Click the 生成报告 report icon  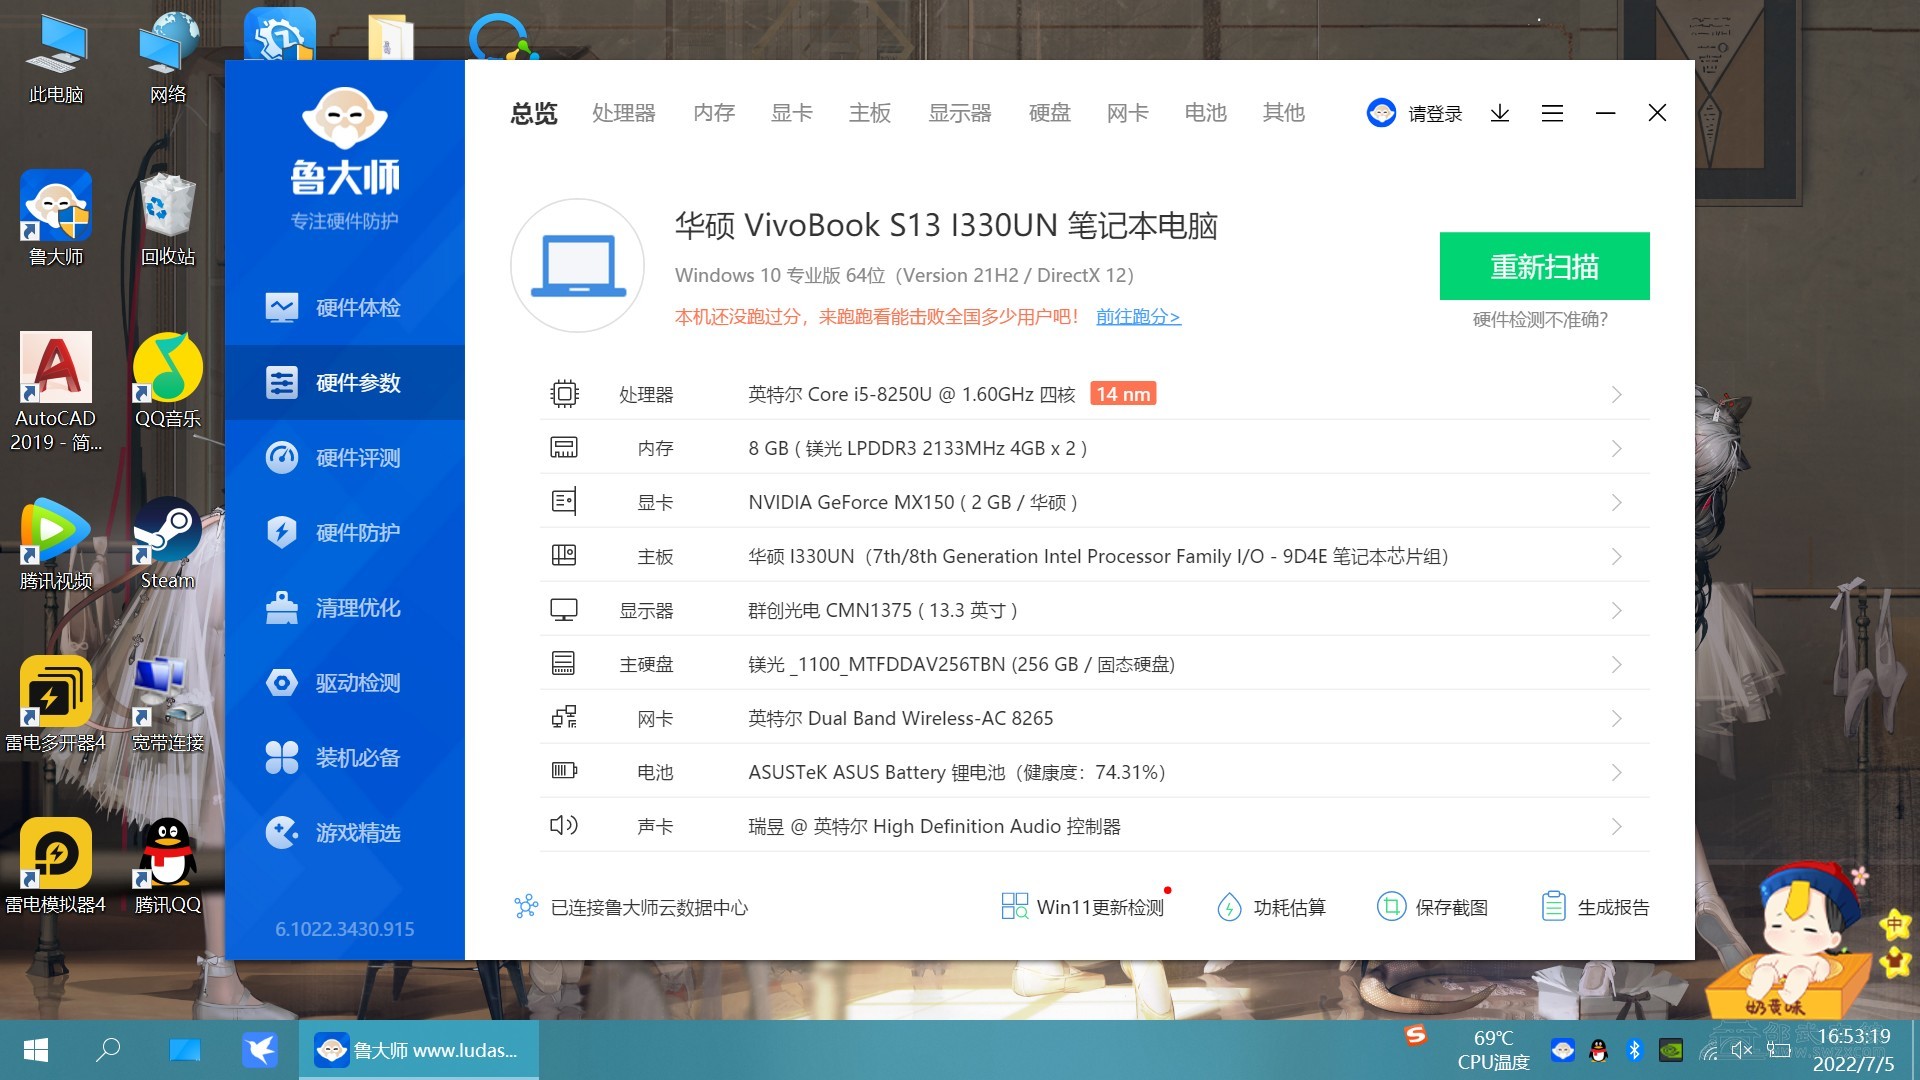[1553, 907]
